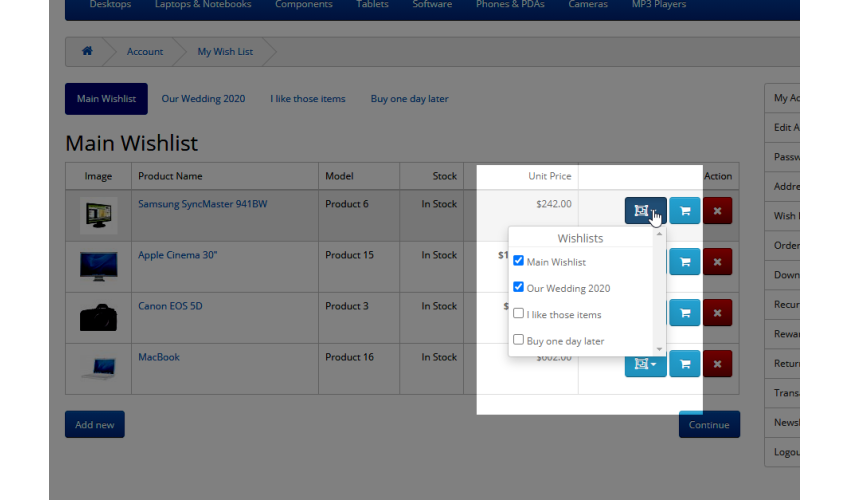850x500 pixels.
Task: Click MacBook thumbnail image
Action: 99,368
